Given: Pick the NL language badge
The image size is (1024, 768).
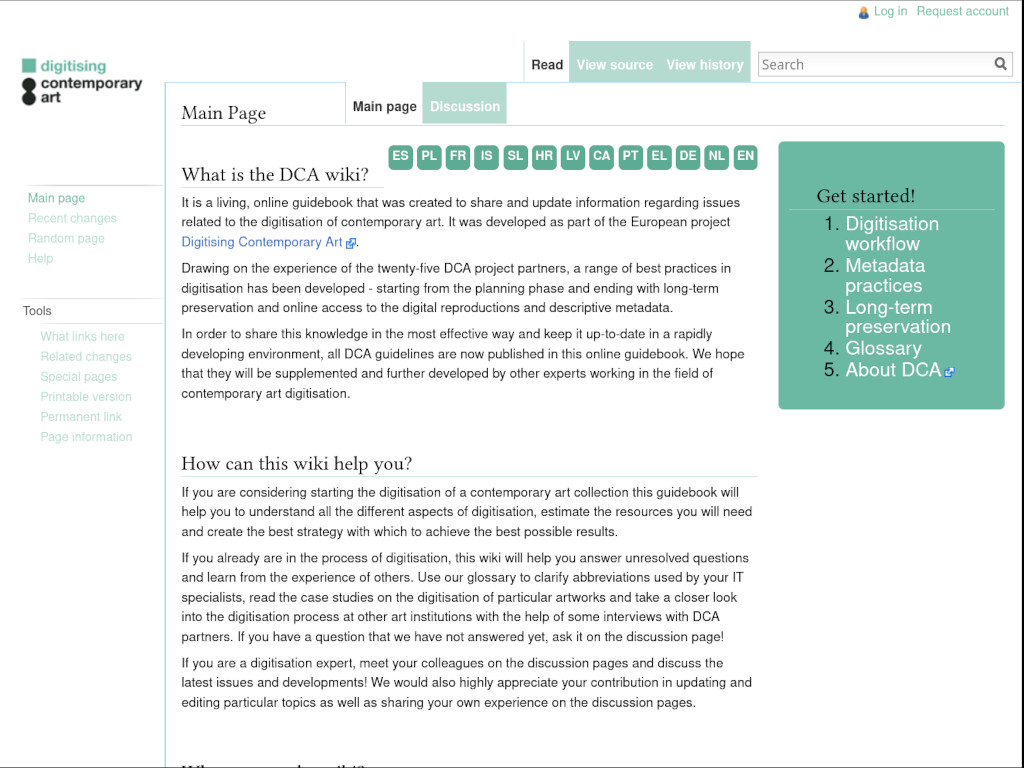Looking at the screenshot, I should 716,156.
